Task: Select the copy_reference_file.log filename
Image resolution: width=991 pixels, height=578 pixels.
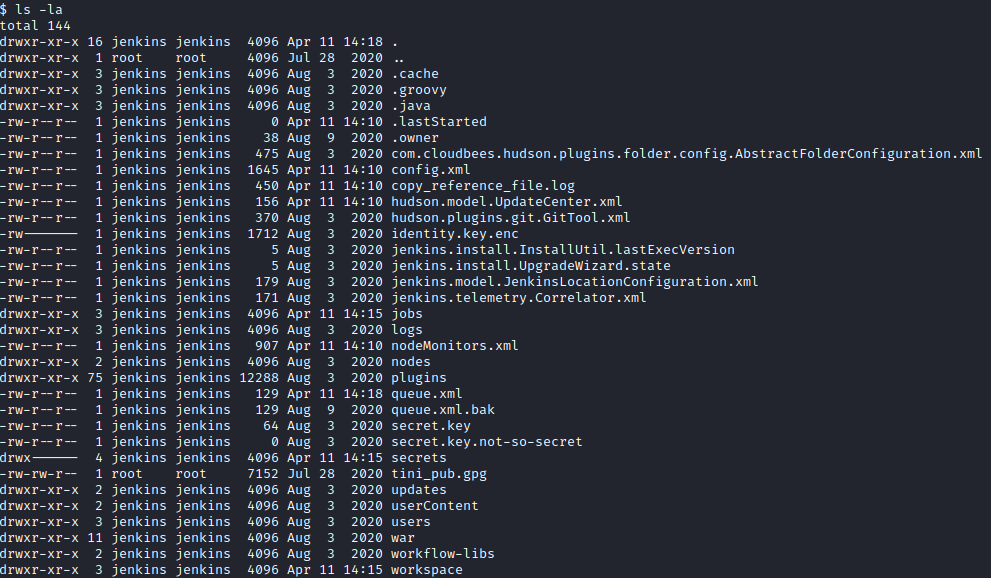Action: coord(482,185)
